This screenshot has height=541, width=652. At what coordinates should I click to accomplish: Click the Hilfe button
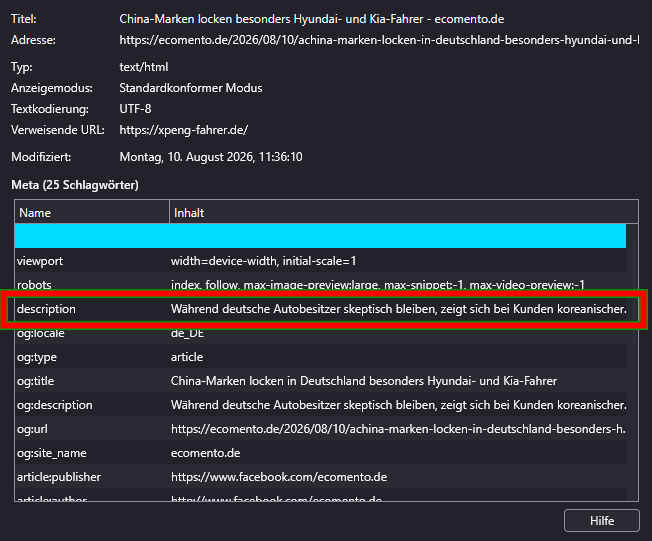pos(601,520)
